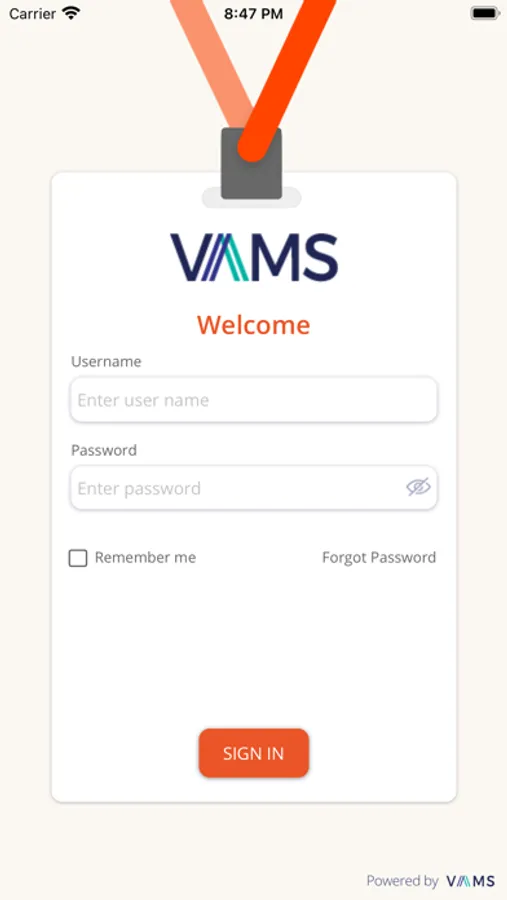Tap the battery indicator icon
Image resolution: width=507 pixels, height=900 pixels.
pos(485,13)
